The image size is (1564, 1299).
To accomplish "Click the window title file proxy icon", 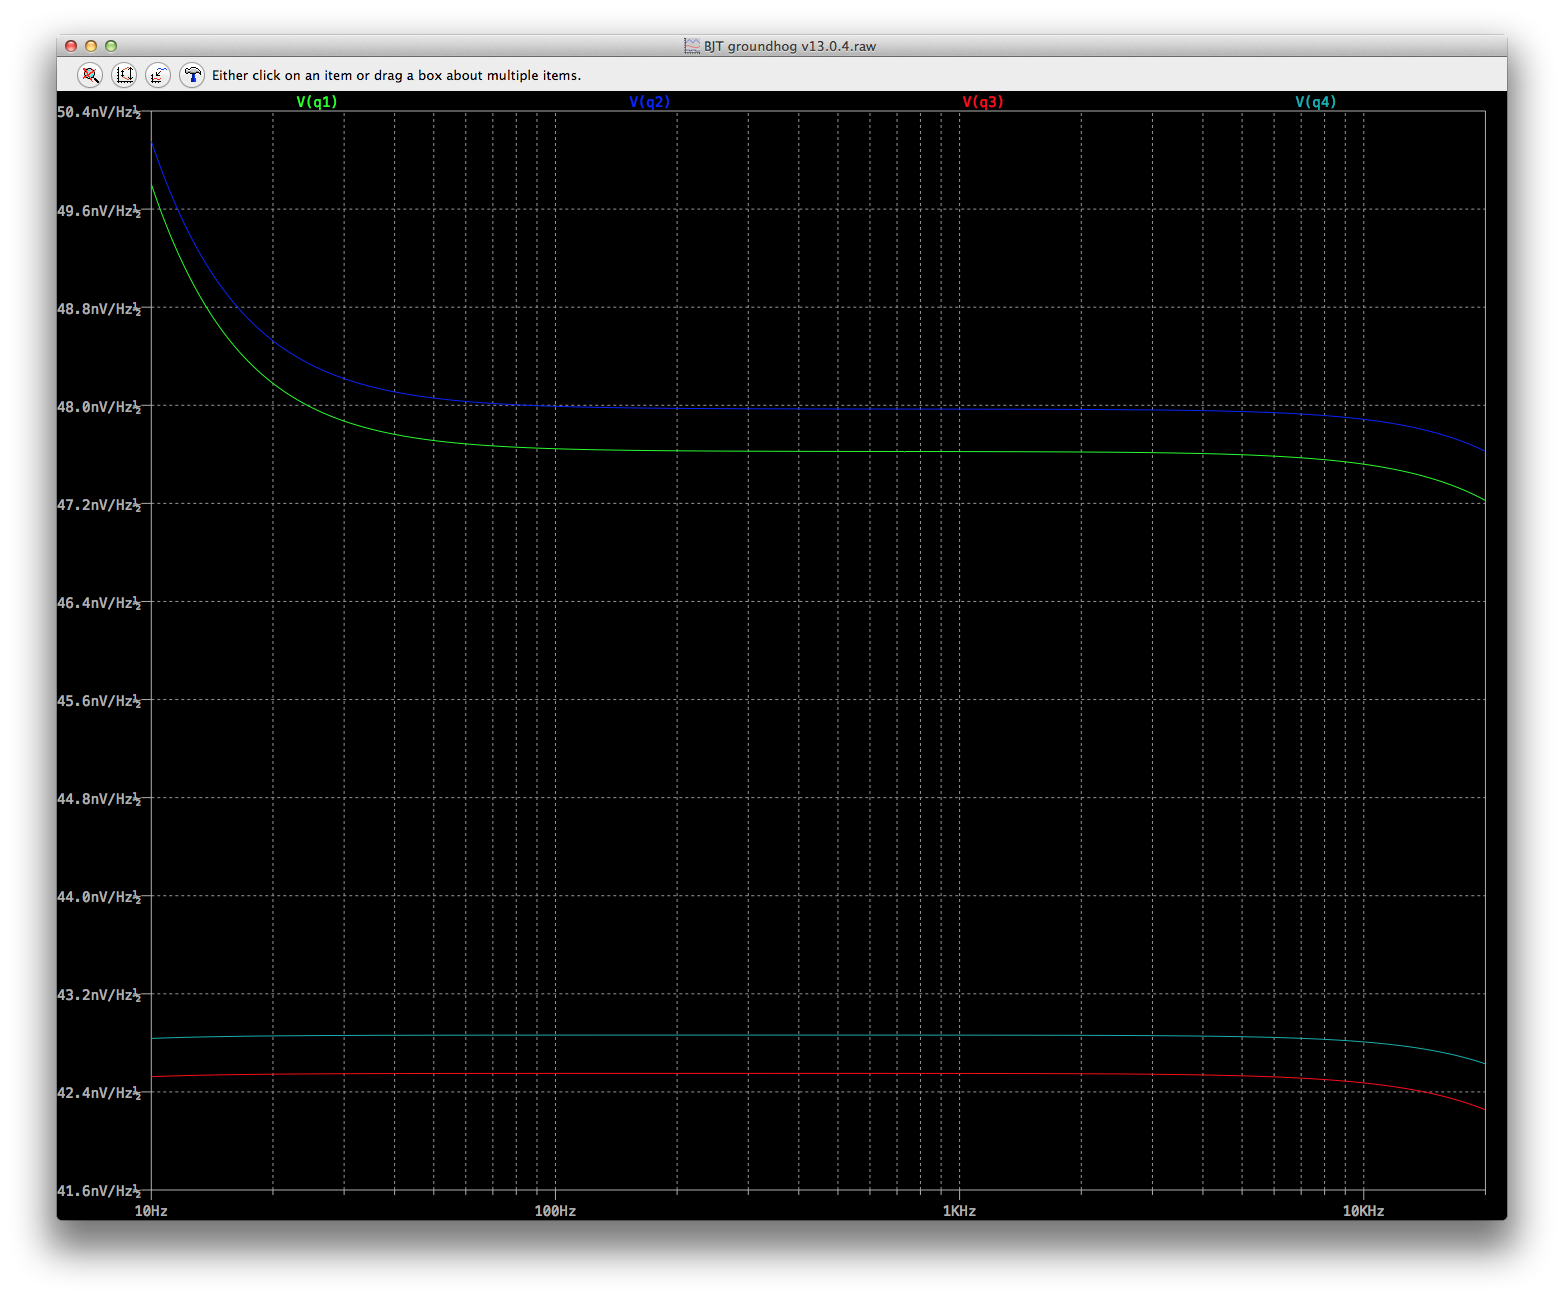I will pyautogui.click(x=692, y=46).
